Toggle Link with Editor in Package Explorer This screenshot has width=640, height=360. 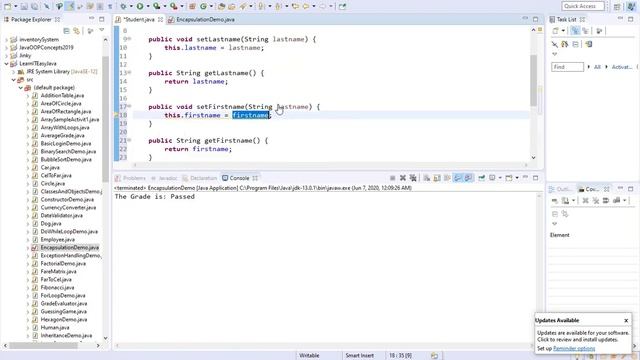76,31
